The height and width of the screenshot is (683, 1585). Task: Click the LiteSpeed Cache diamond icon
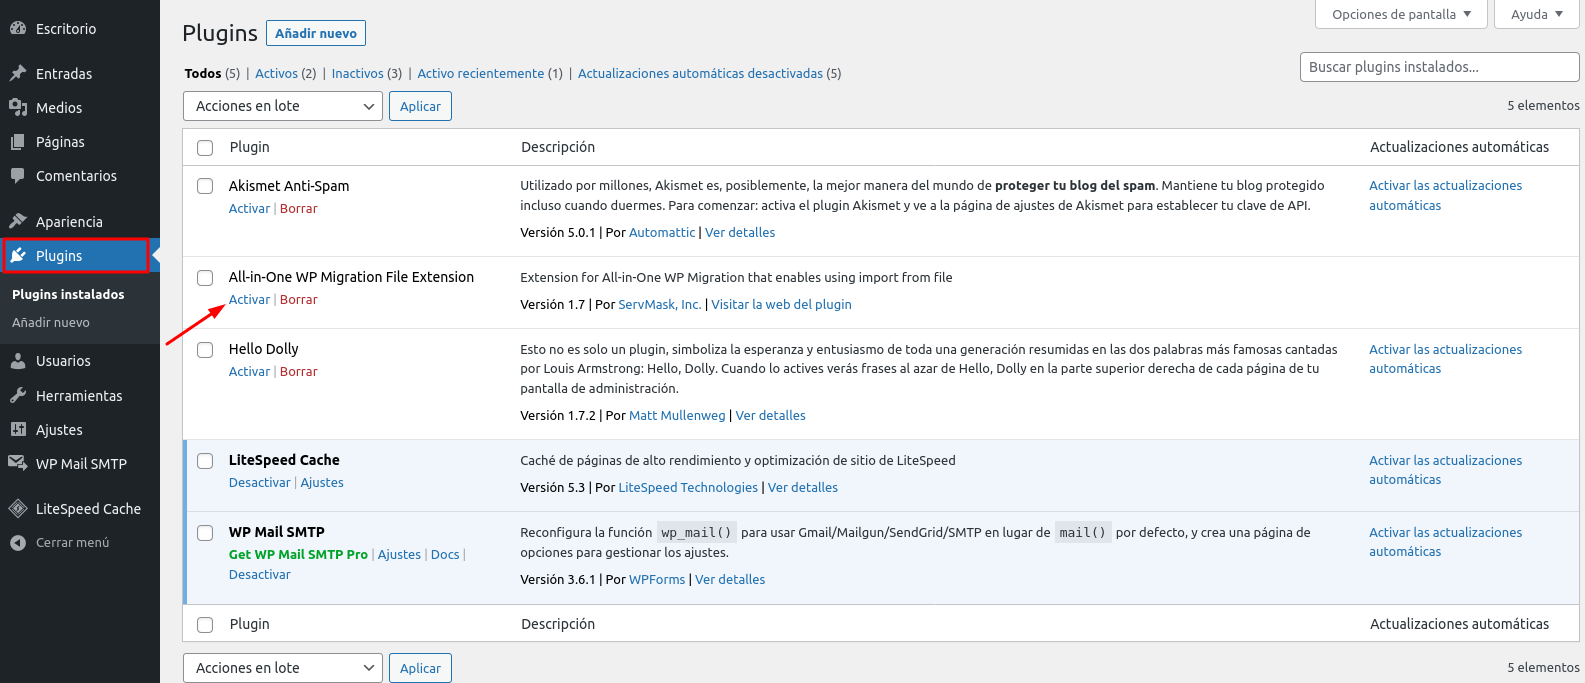tap(18, 509)
